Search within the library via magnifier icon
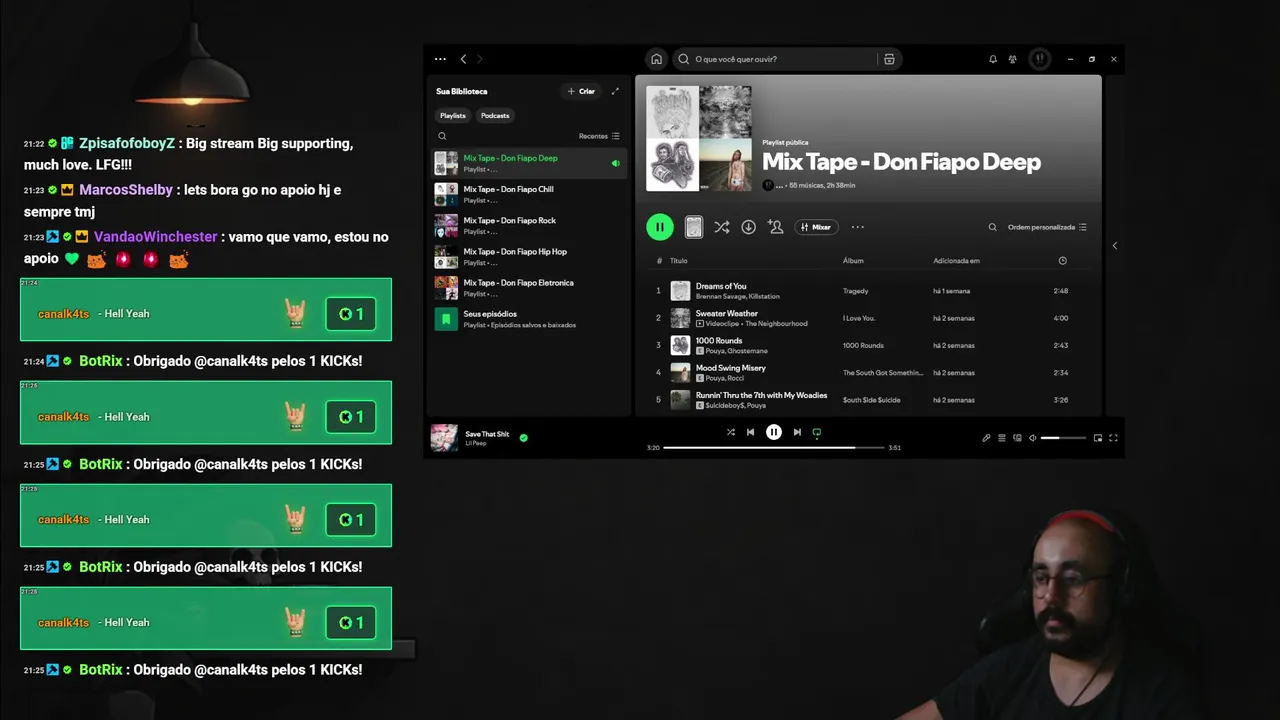 442,136
